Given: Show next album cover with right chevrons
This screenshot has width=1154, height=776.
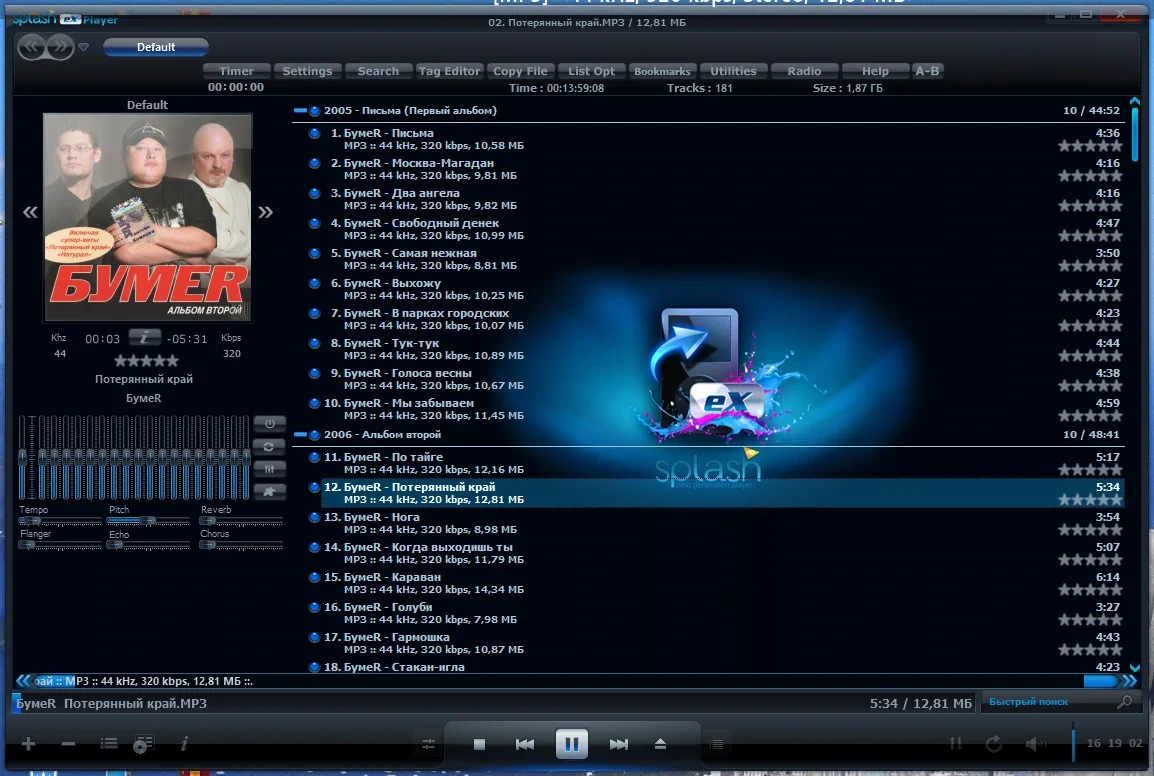Looking at the screenshot, I should click(x=266, y=213).
